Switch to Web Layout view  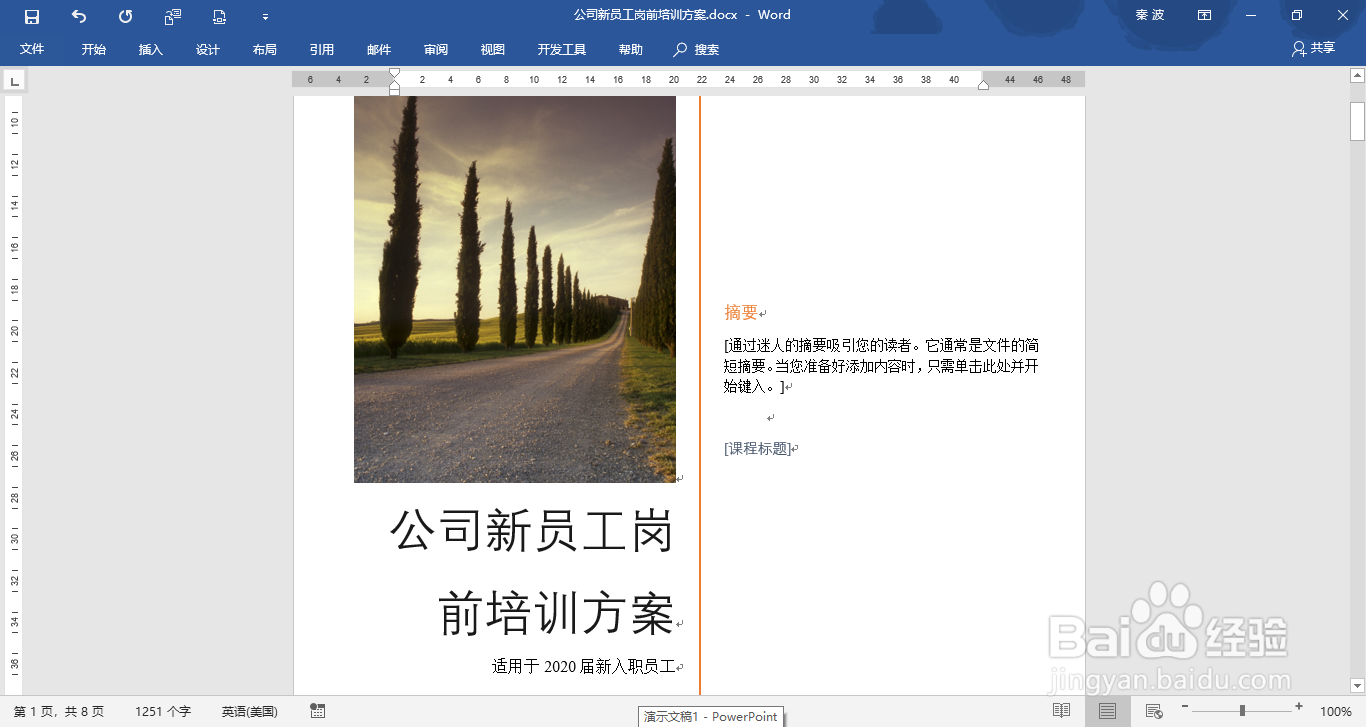point(1153,711)
